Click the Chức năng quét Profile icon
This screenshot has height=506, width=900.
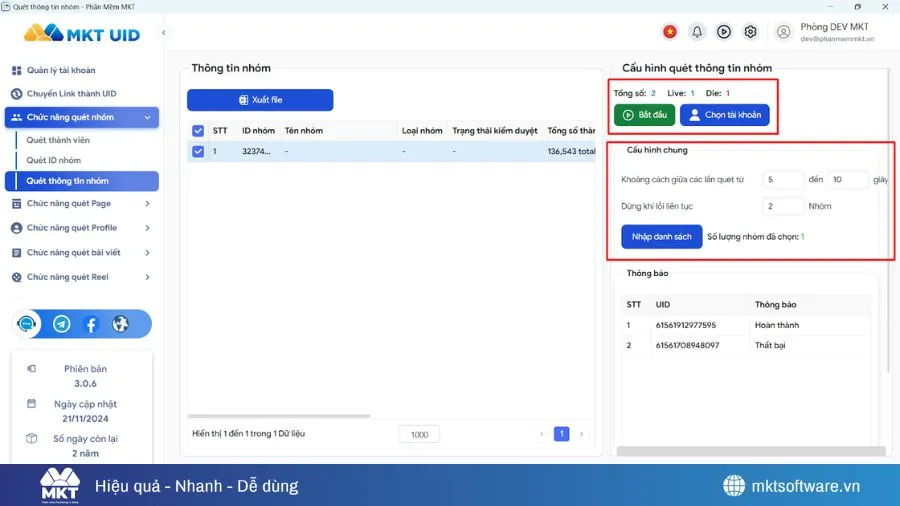tap(17, 228)
